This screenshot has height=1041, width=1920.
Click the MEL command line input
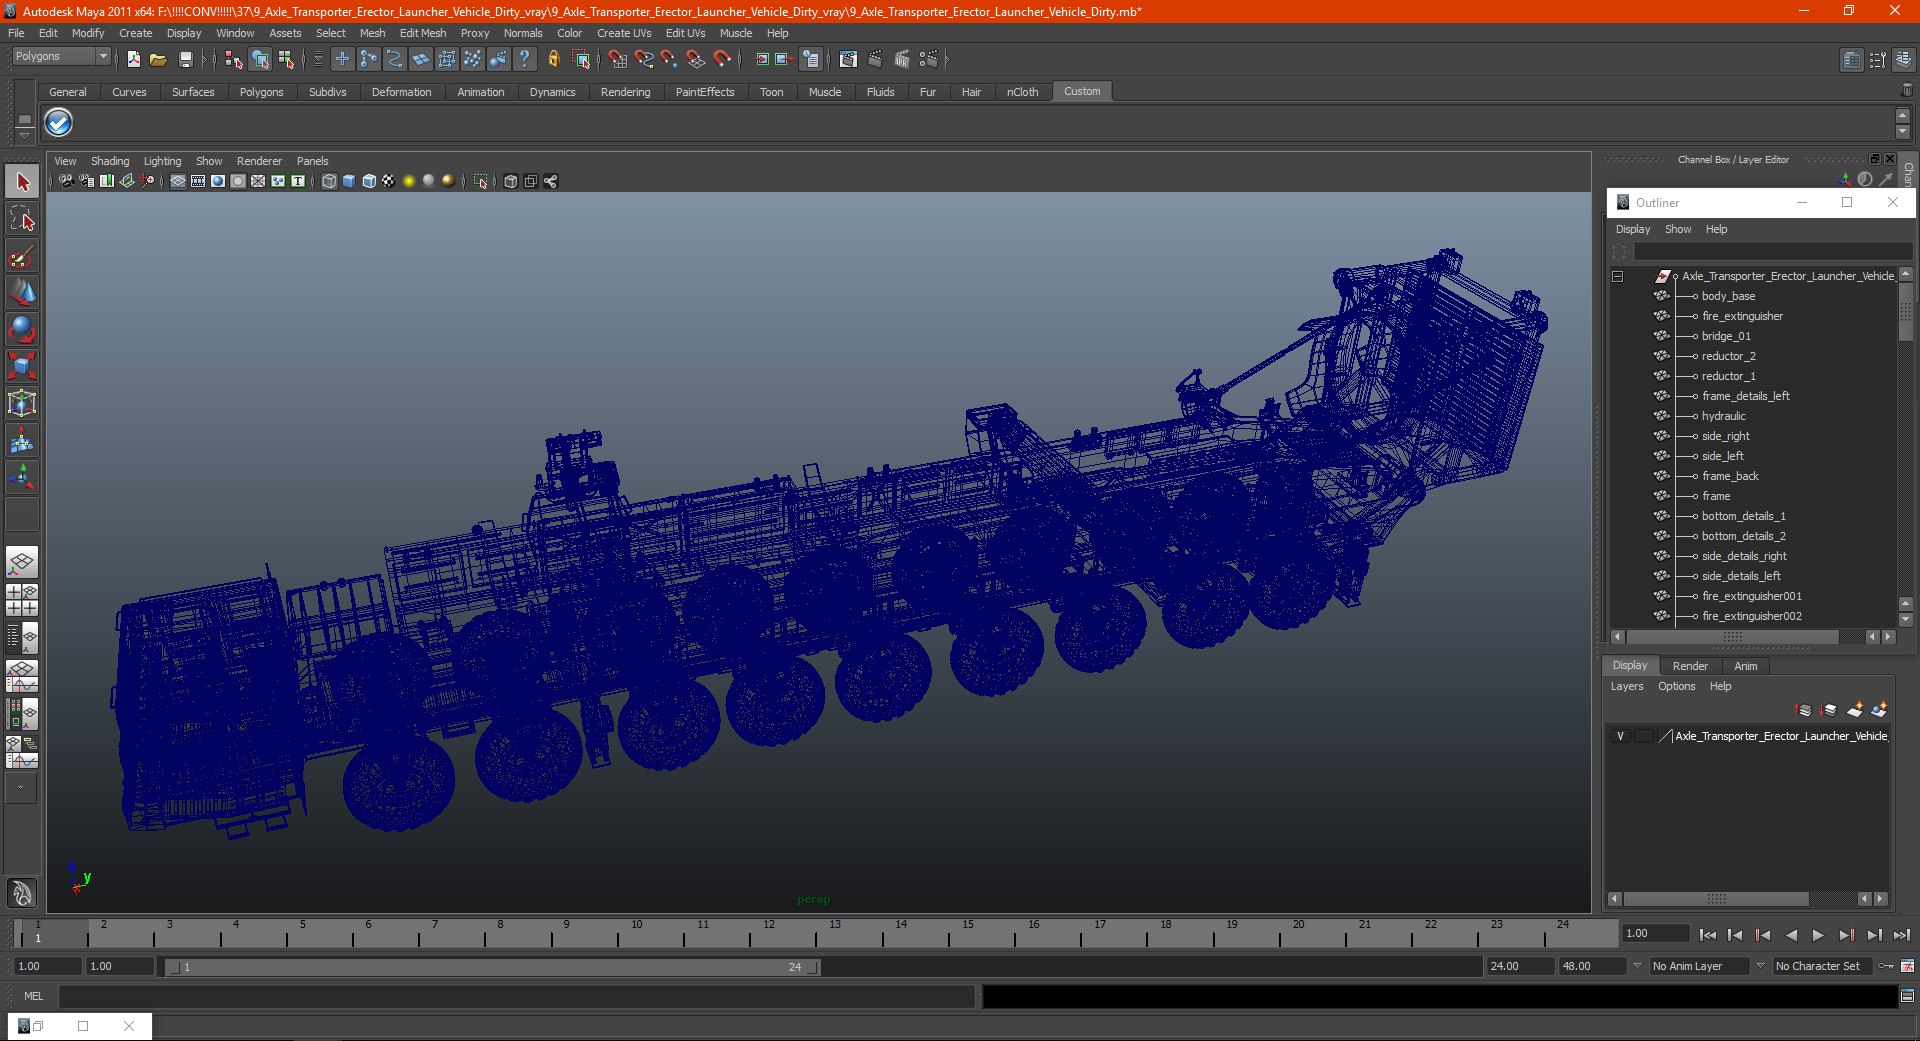pos(516,996)
